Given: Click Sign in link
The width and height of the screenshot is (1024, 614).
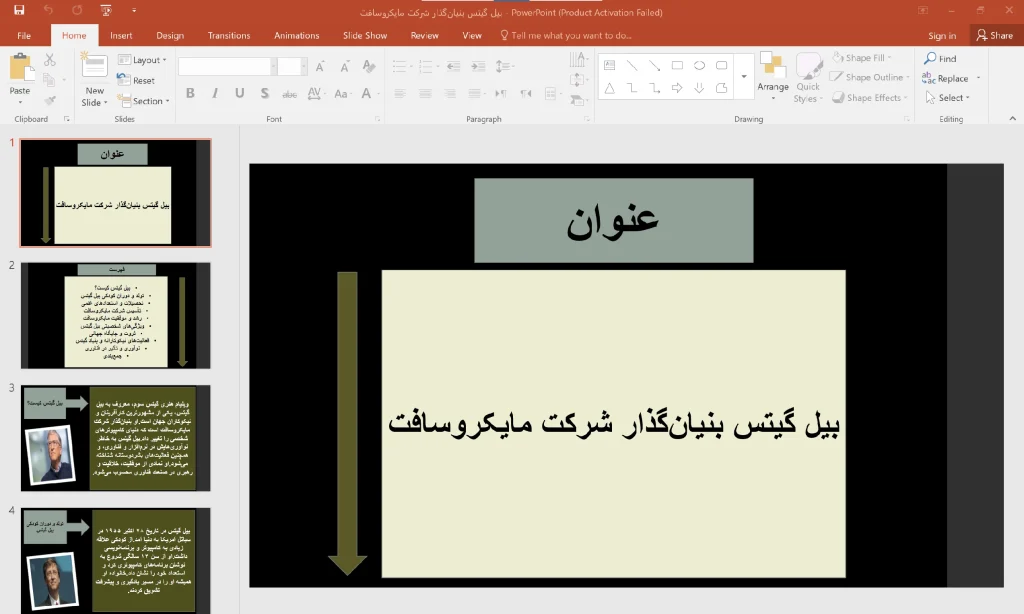Looking at the screenshot, I should 942,35.
